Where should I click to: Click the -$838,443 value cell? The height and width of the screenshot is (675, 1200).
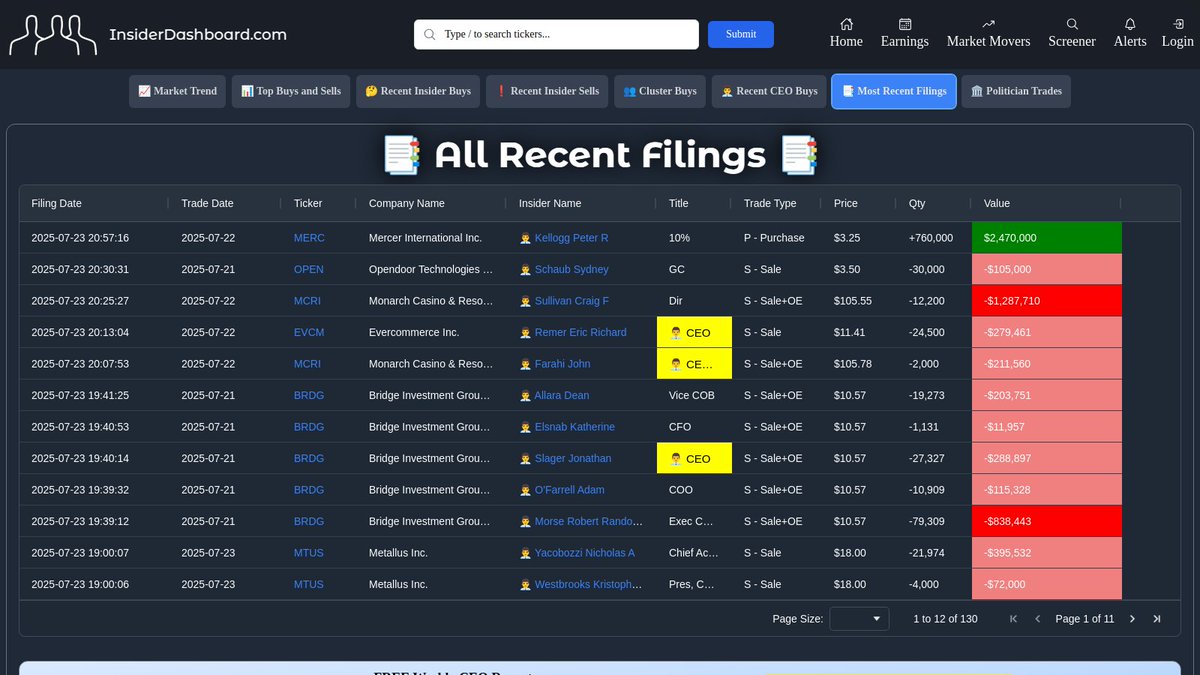click(1047, 521)
